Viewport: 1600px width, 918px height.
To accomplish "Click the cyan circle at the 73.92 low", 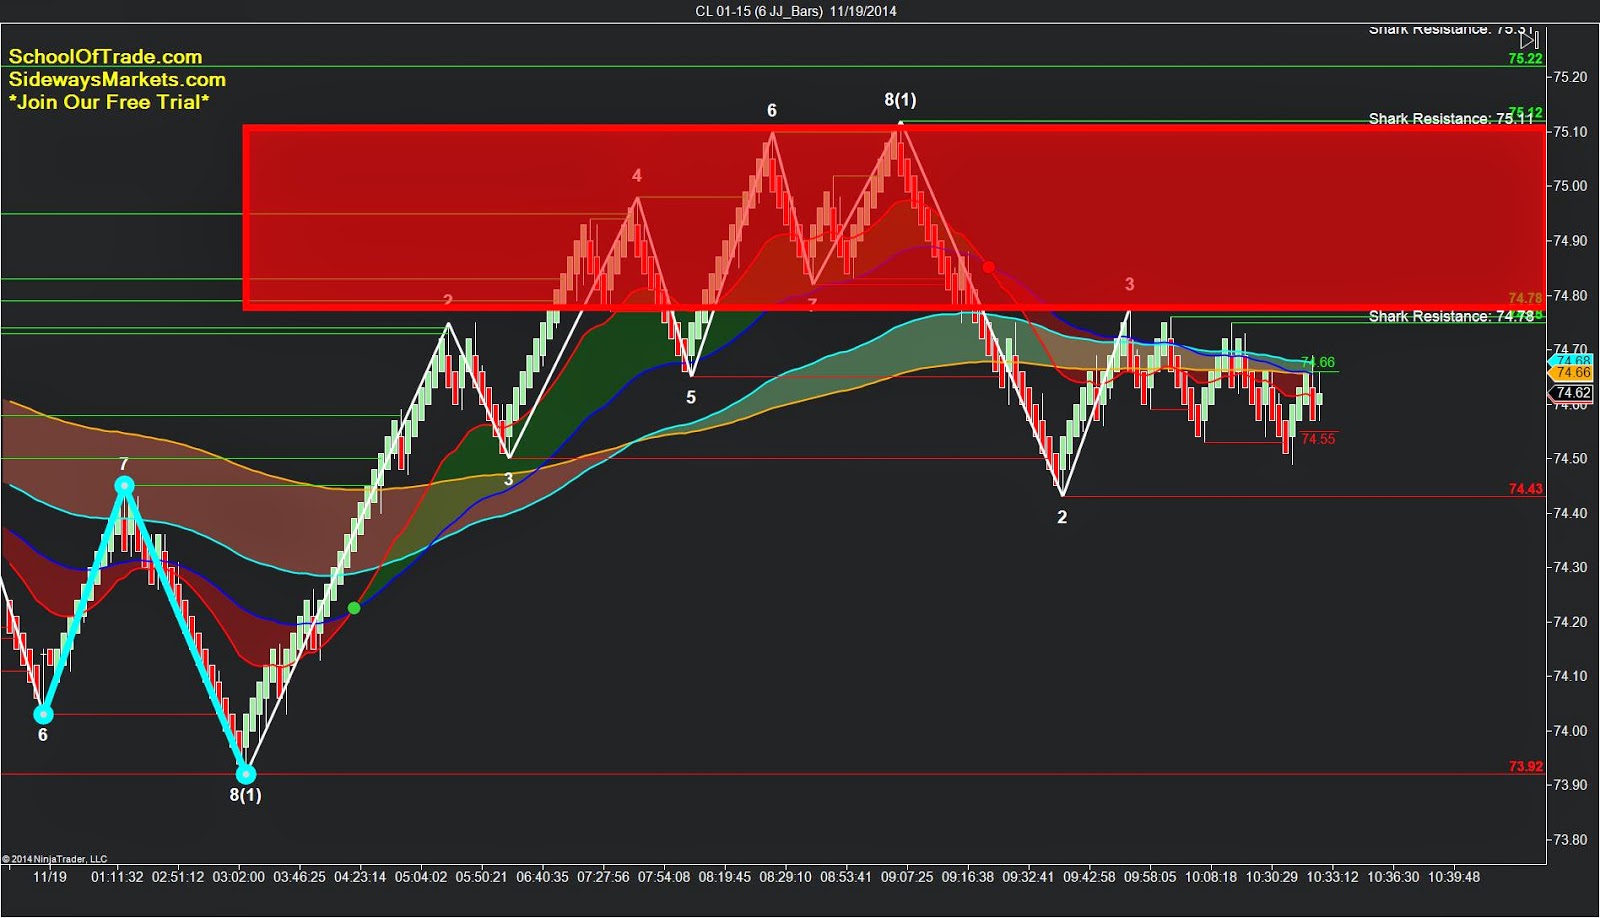I will 246,774.
